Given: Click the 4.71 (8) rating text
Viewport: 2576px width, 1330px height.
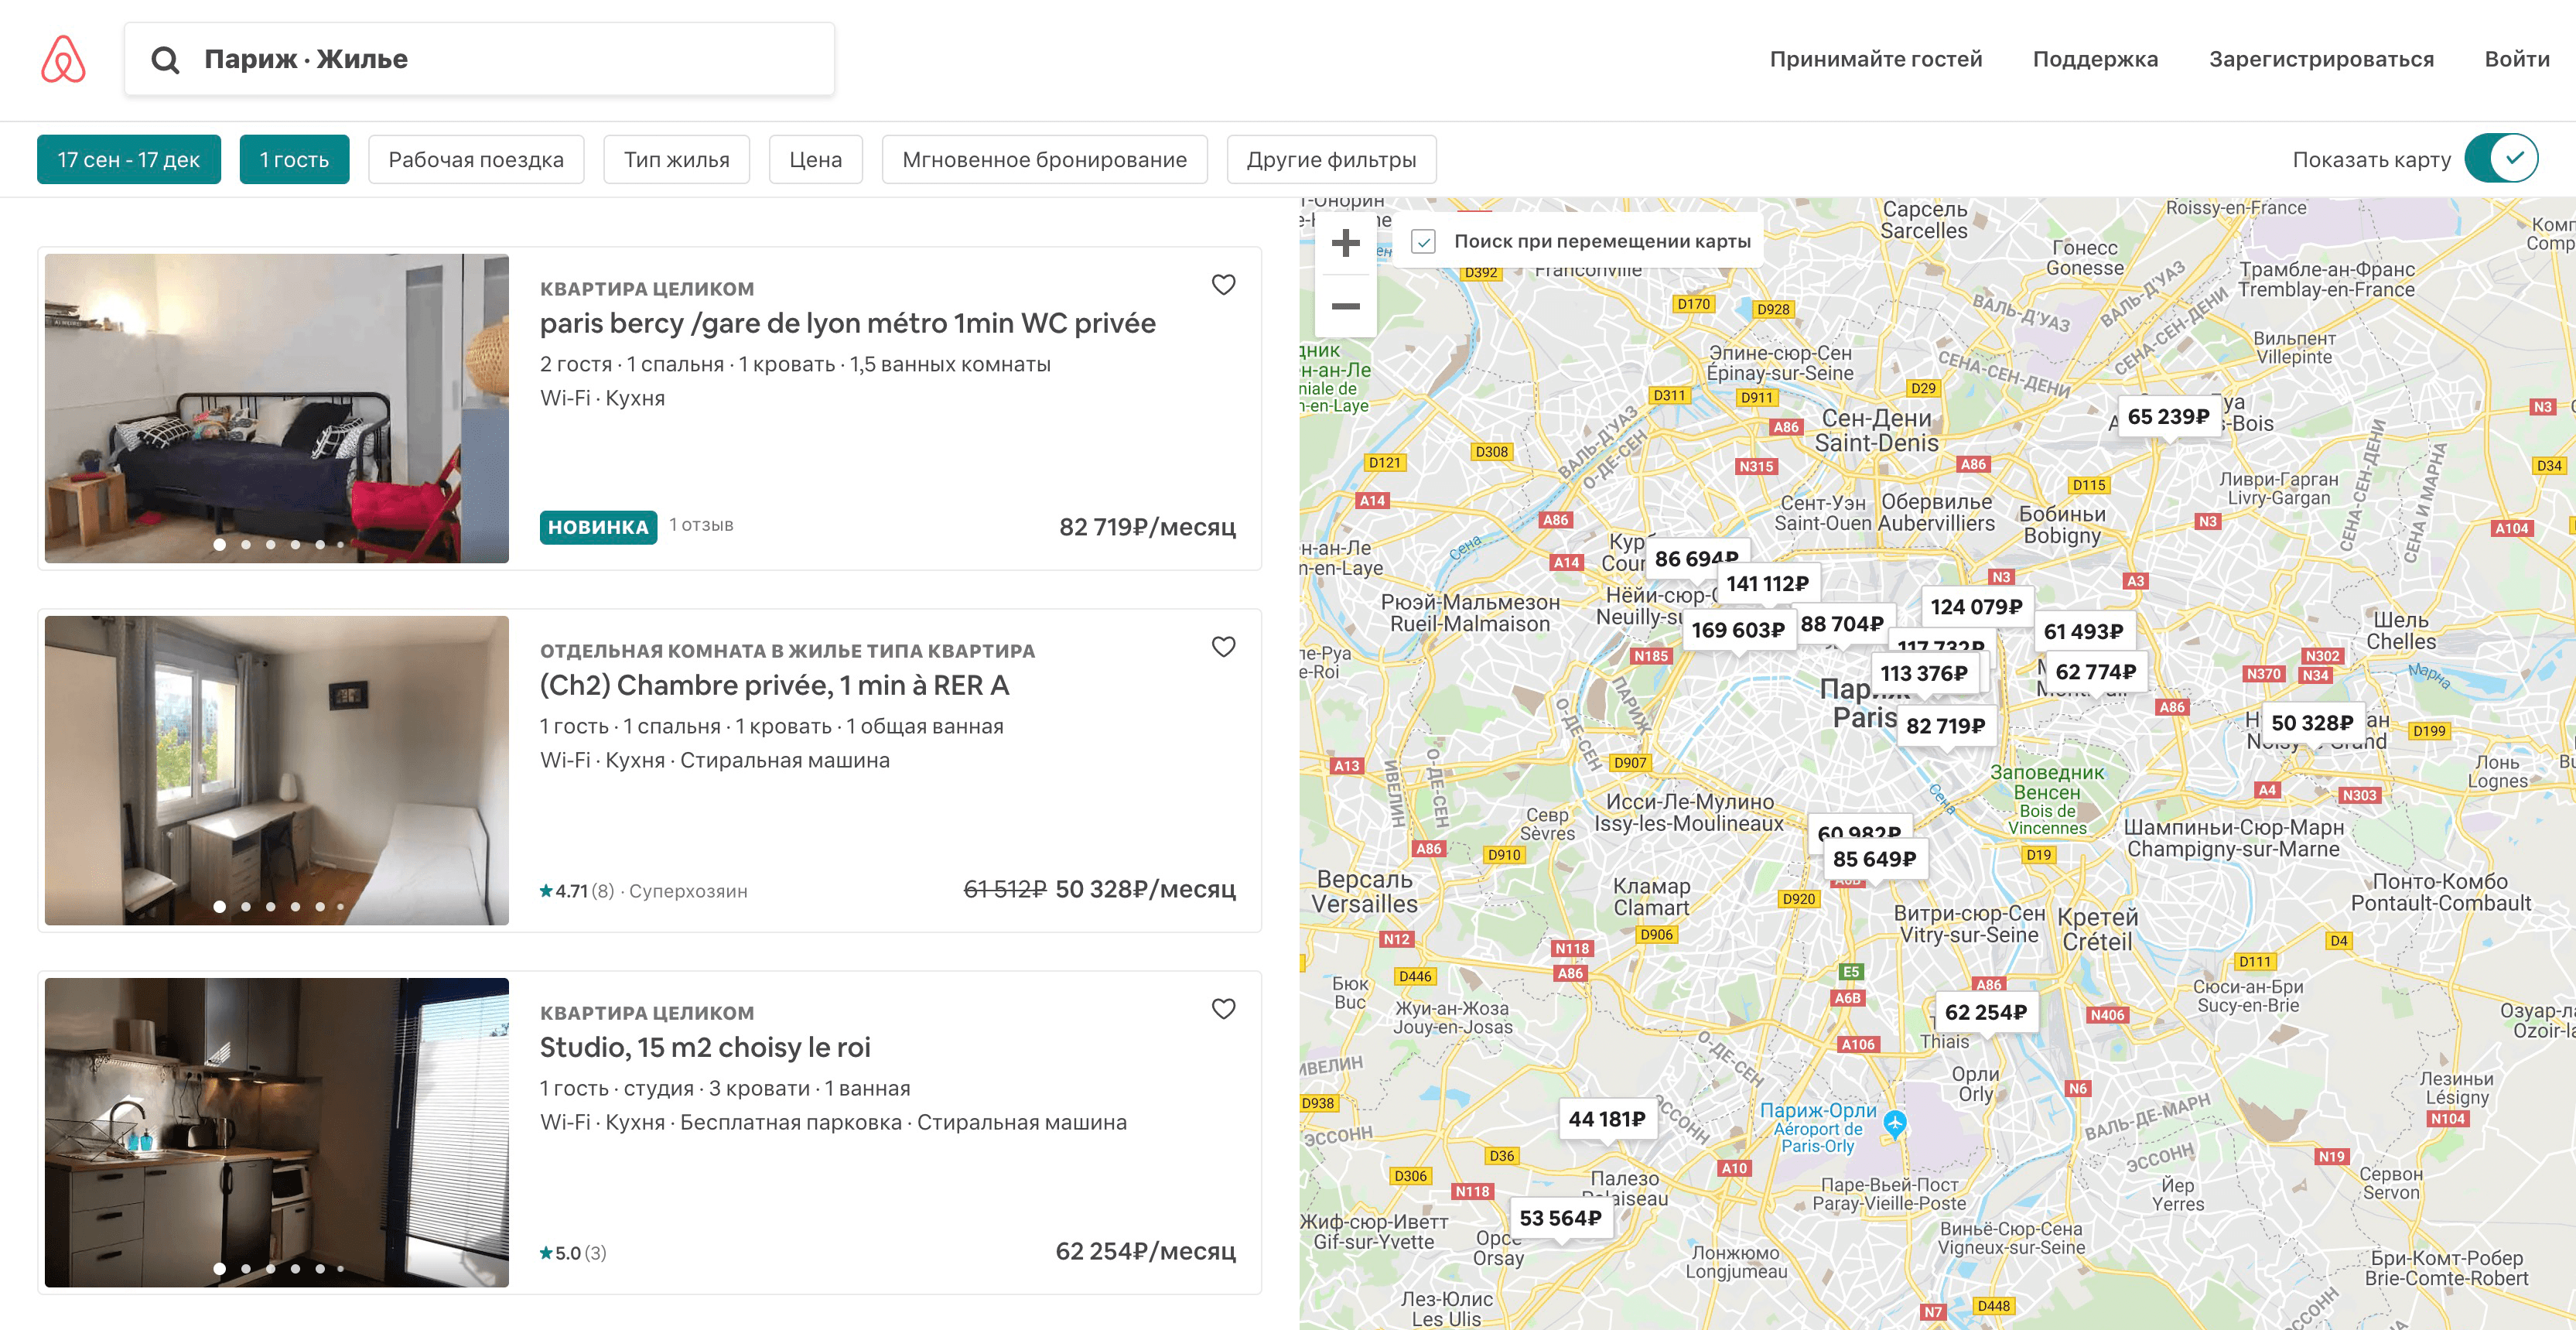Looking at the screenshot, I should click(577, 891).
